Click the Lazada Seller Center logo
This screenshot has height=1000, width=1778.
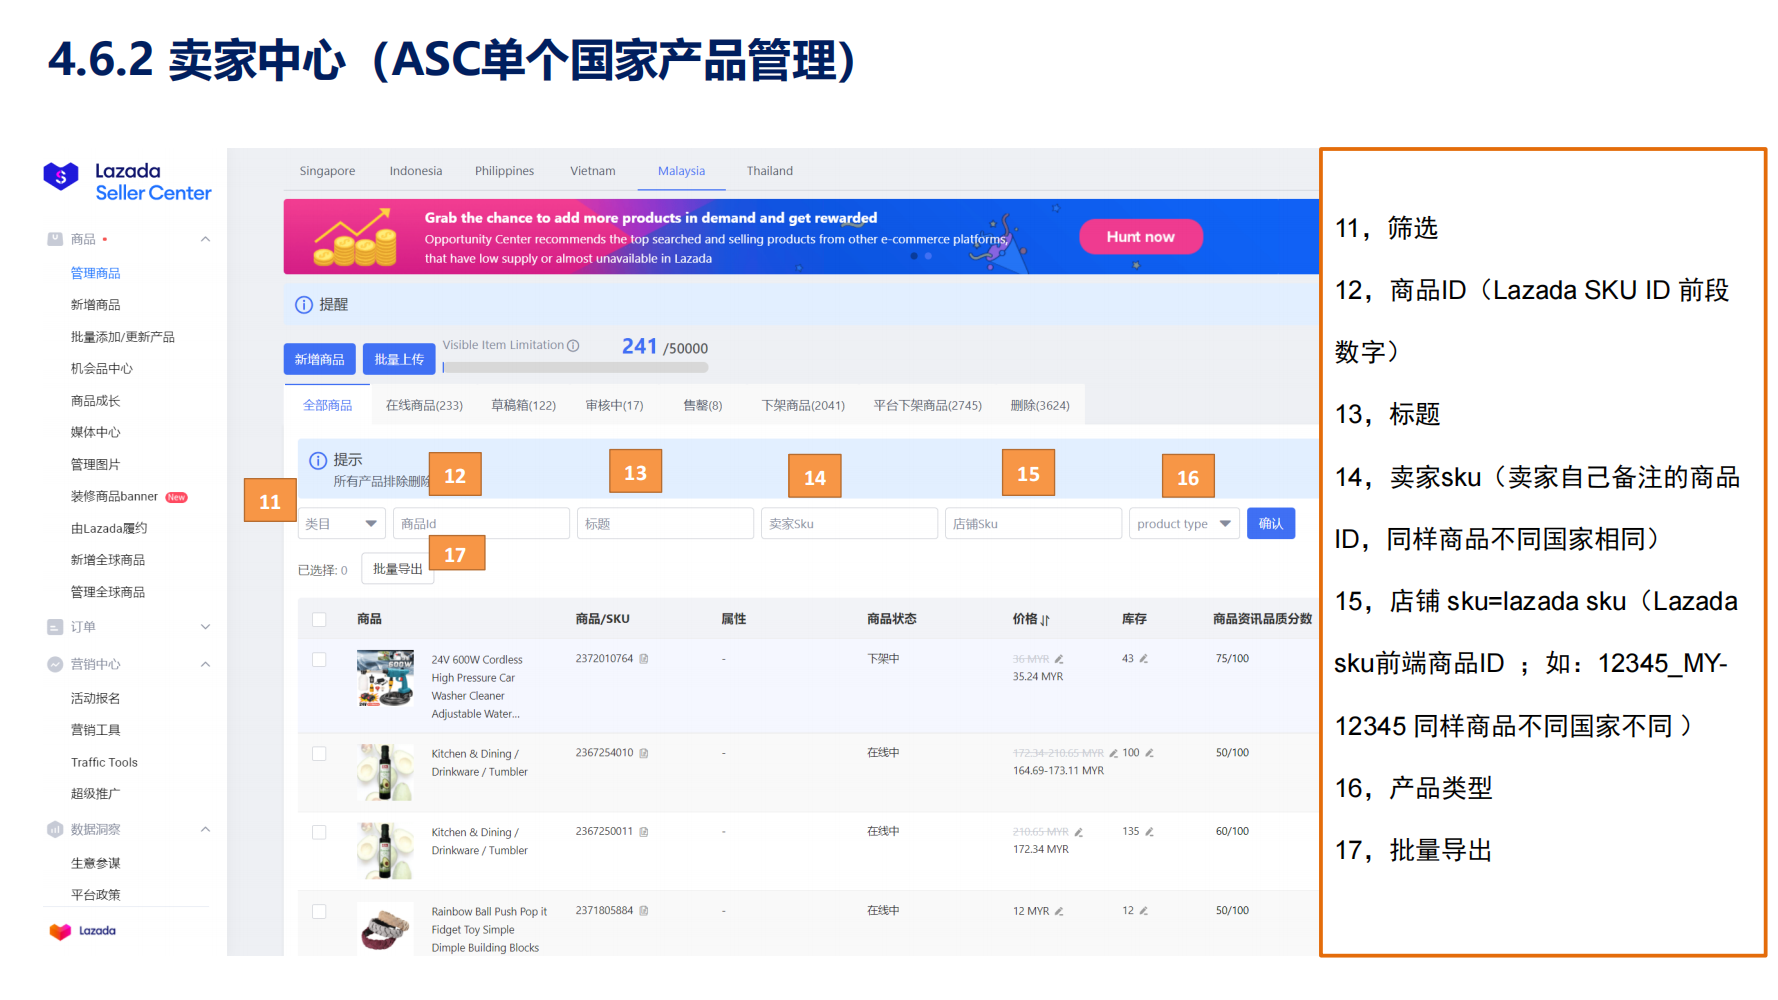(x=127, y=180)
